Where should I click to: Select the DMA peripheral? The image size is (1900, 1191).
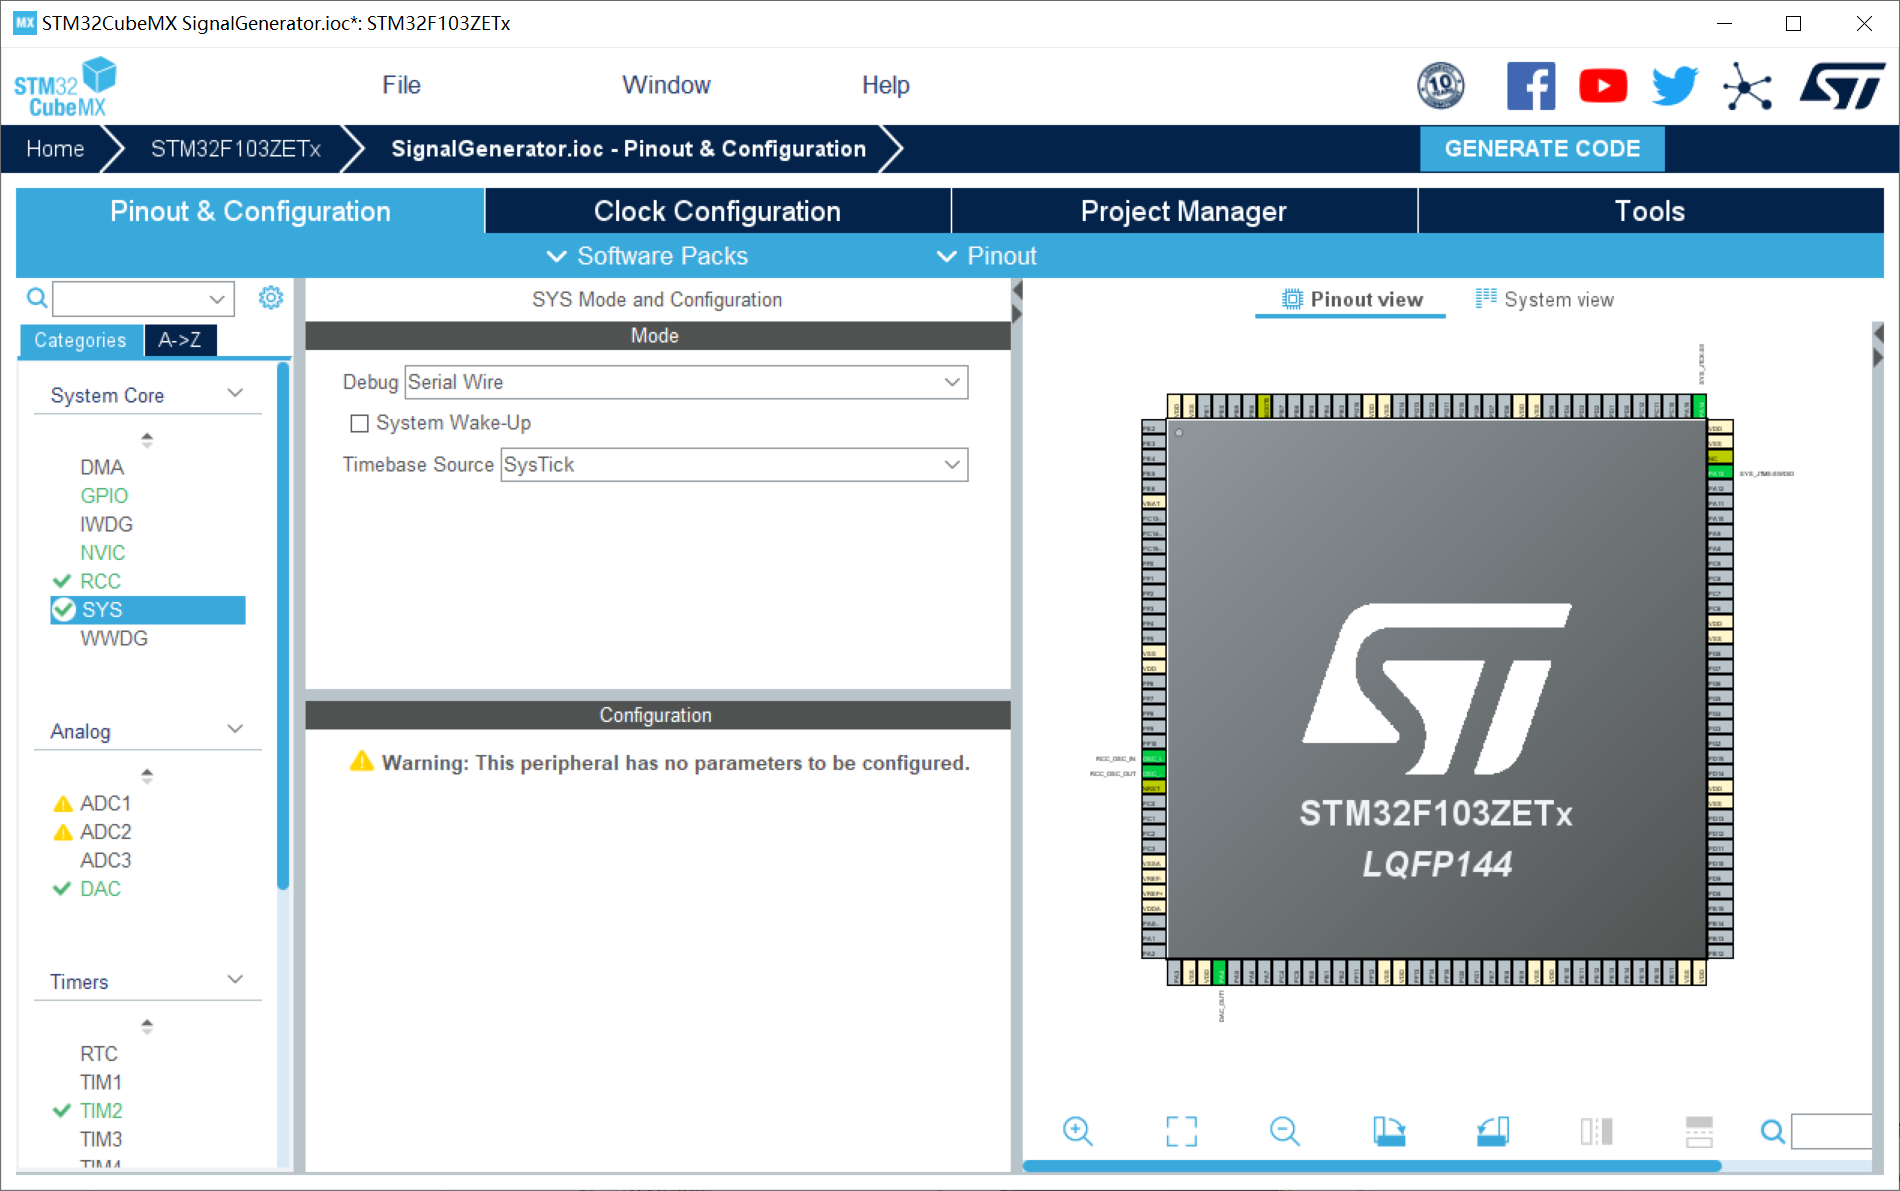(x=102, y=468)
